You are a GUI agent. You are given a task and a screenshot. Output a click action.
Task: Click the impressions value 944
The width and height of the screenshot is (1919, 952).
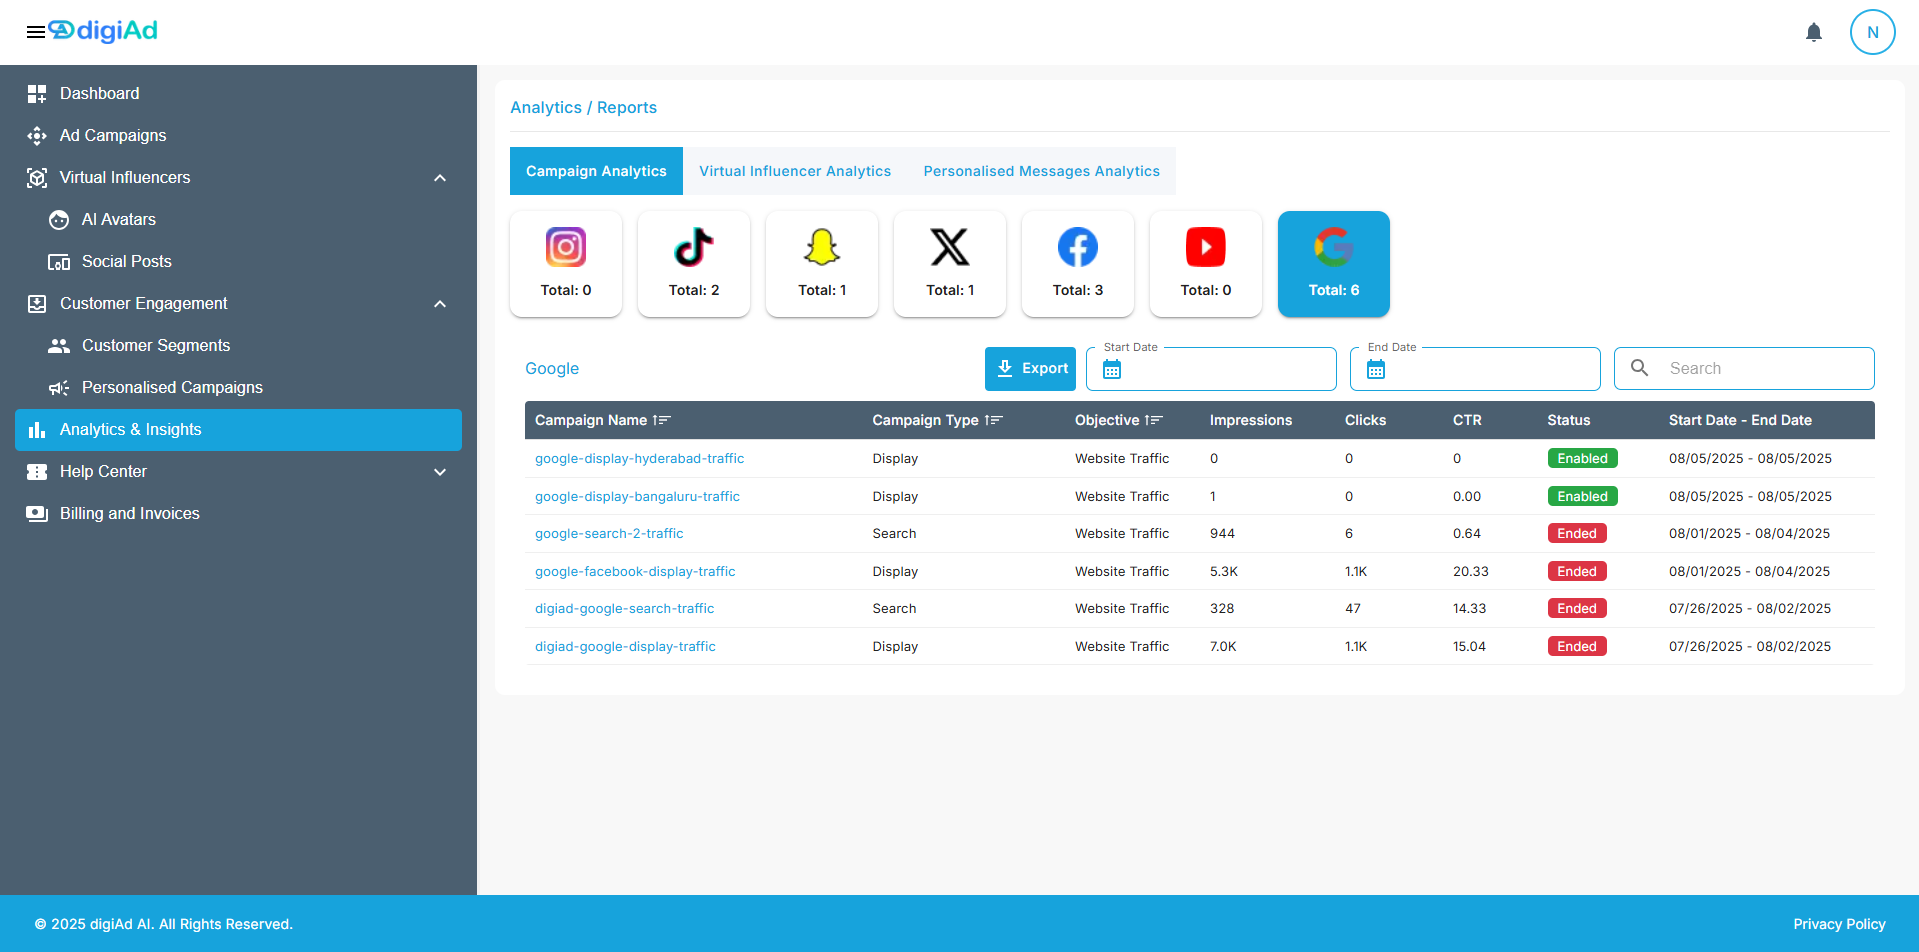[1222, 534]
